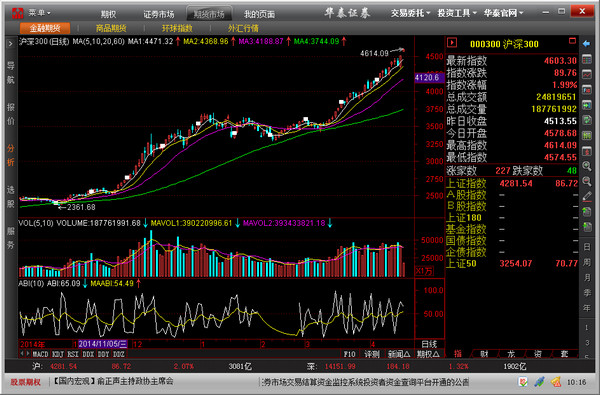Zoom out with the red magnifier
Viewport: 600px width, 395px height.
click(587, 181)
